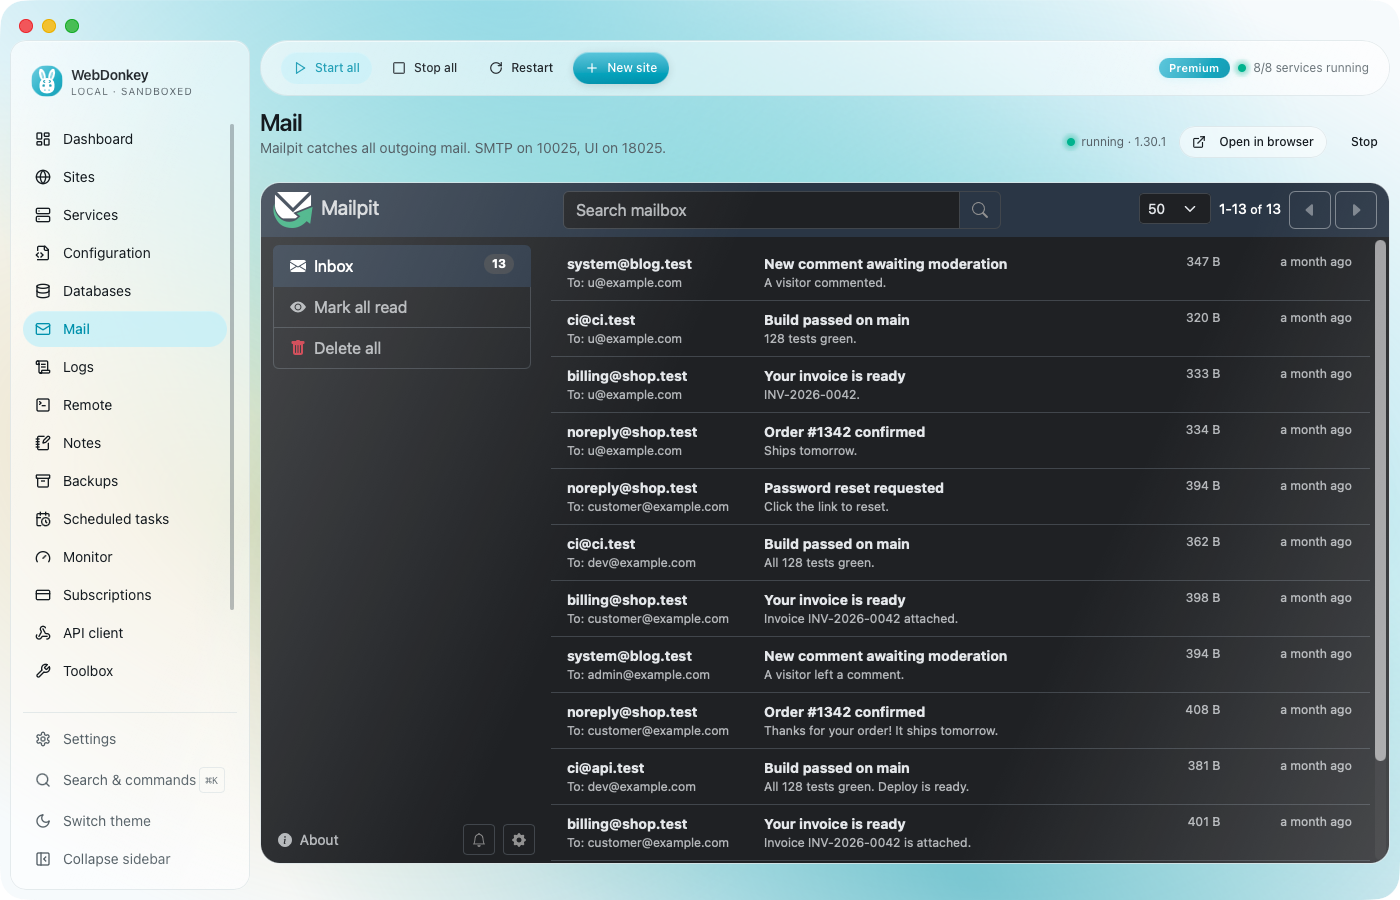The image size is (1400, 900).
Task: Click the Toolbox wrench icon
Action: click(x=43, y=671)
